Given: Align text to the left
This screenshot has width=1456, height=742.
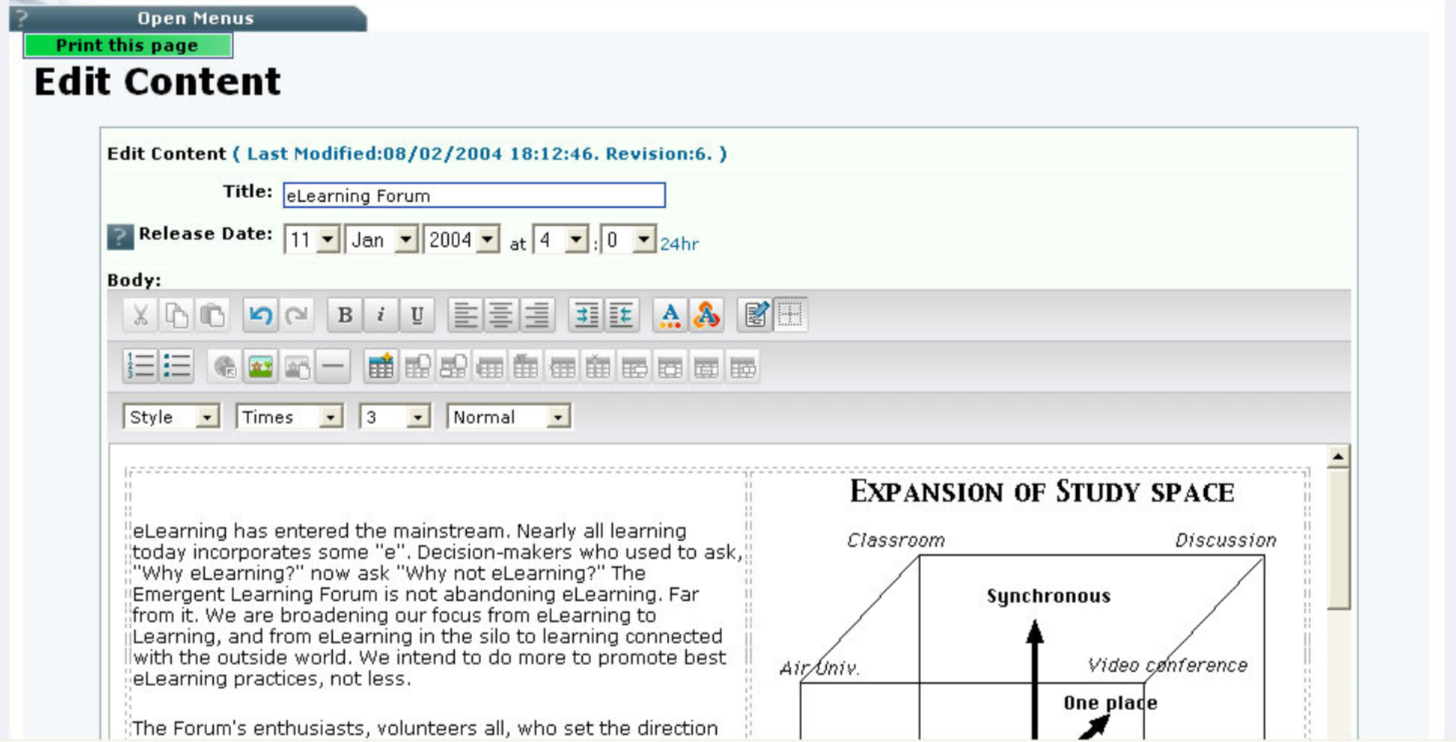Looking at the screenshot, I should (465, 315).
